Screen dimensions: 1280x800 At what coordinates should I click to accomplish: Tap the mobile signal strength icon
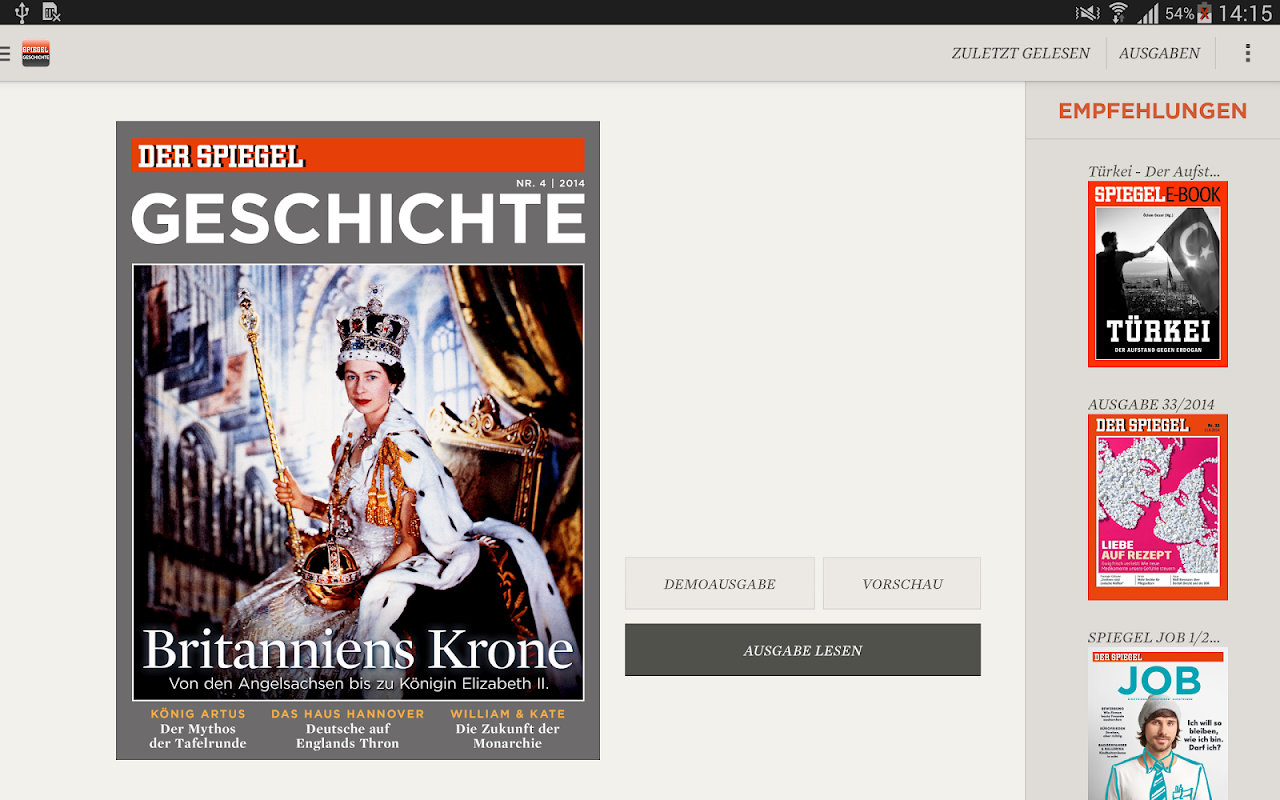coord(1149,13)
